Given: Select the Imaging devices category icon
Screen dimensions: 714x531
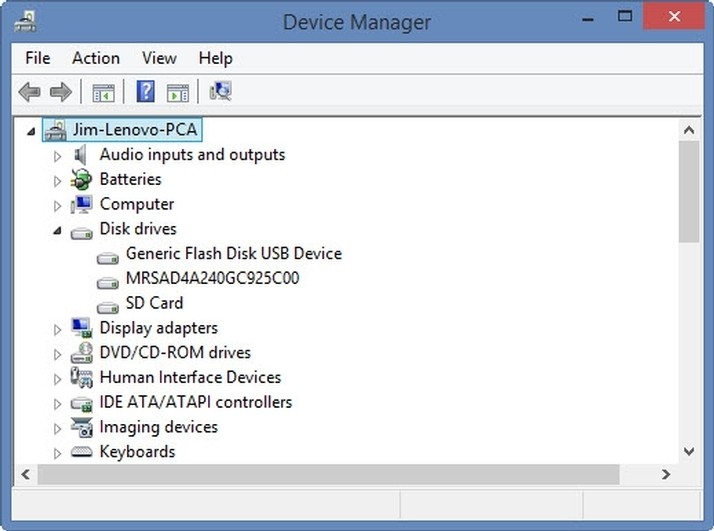Looking at the screenshot, I should tap(82, 427).
